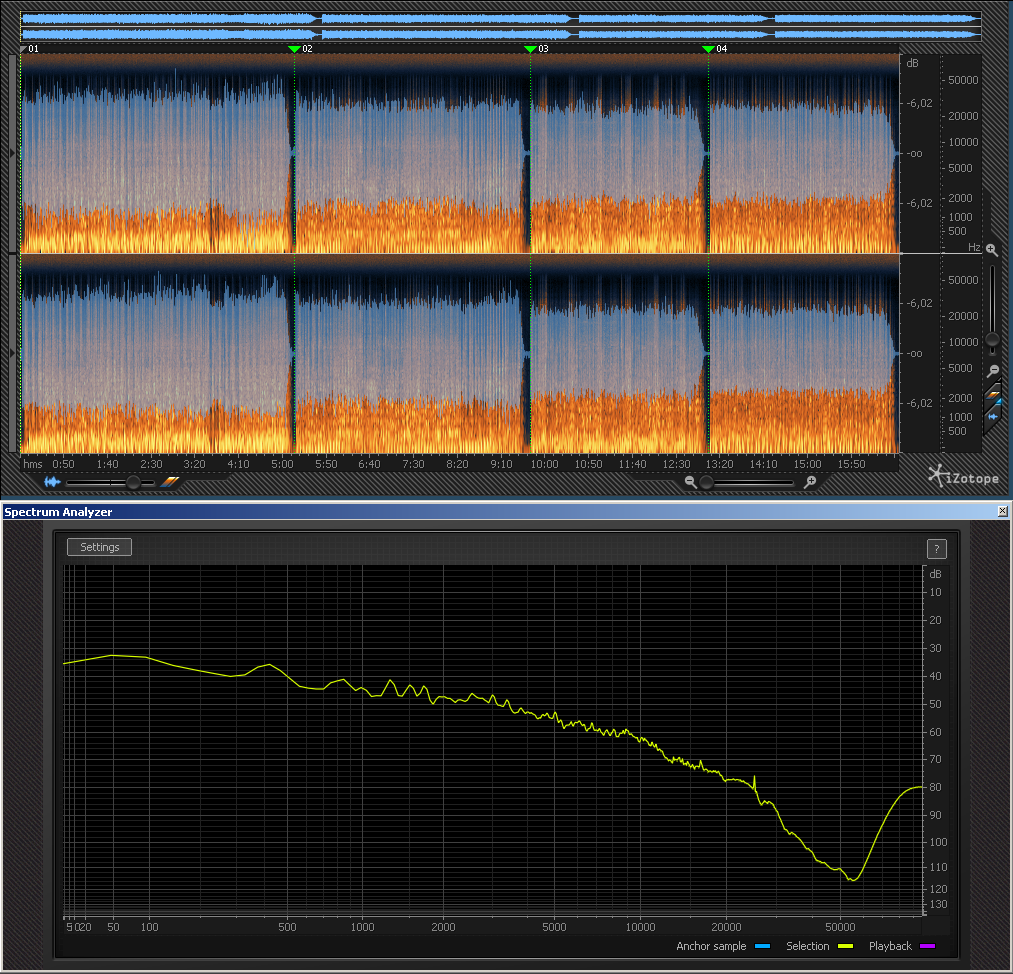
Task: Click waveform icon left of blend slider
Action: click(x=52, y=482)
